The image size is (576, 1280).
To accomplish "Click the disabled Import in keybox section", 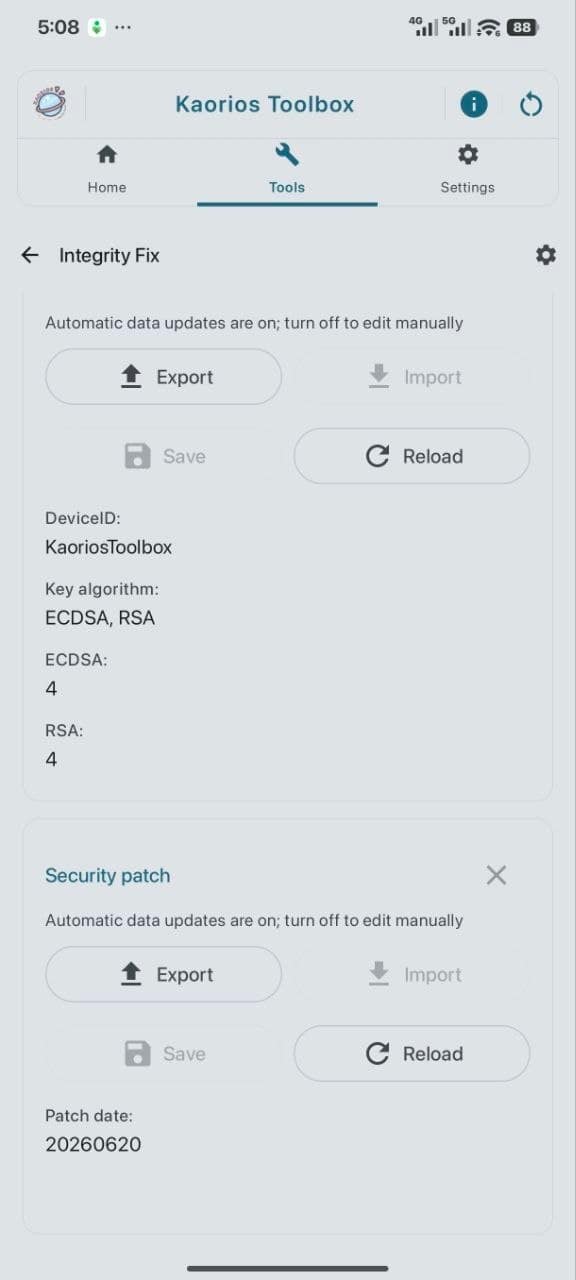I will coord(412,377).
